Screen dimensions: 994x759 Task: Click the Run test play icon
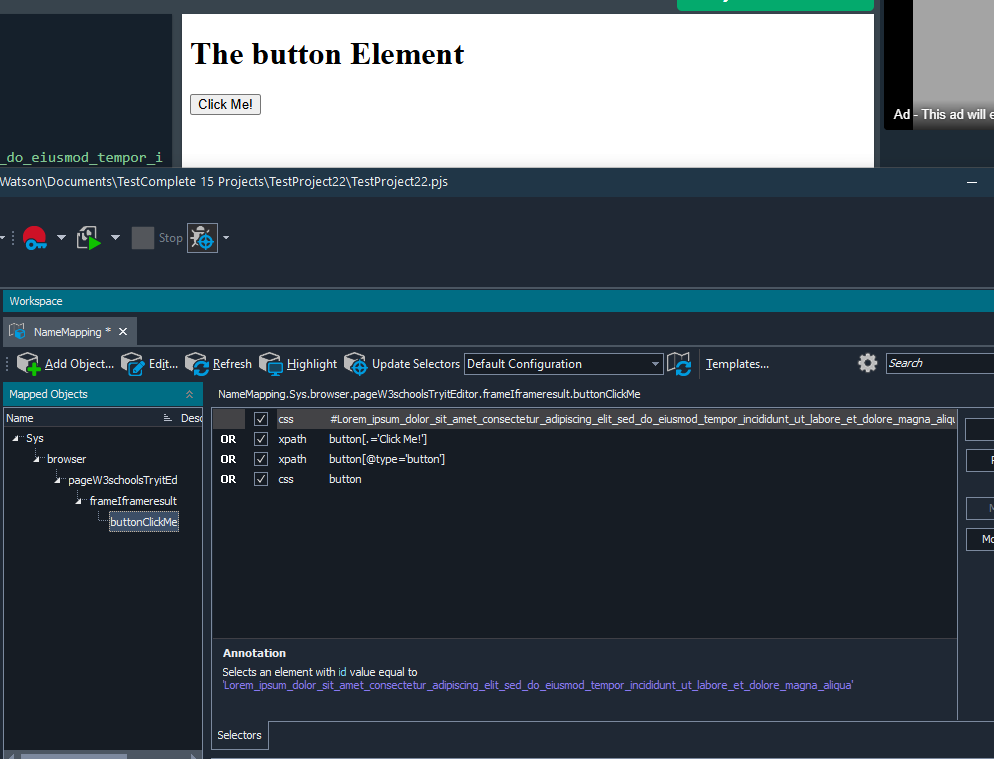click(89, 238)
